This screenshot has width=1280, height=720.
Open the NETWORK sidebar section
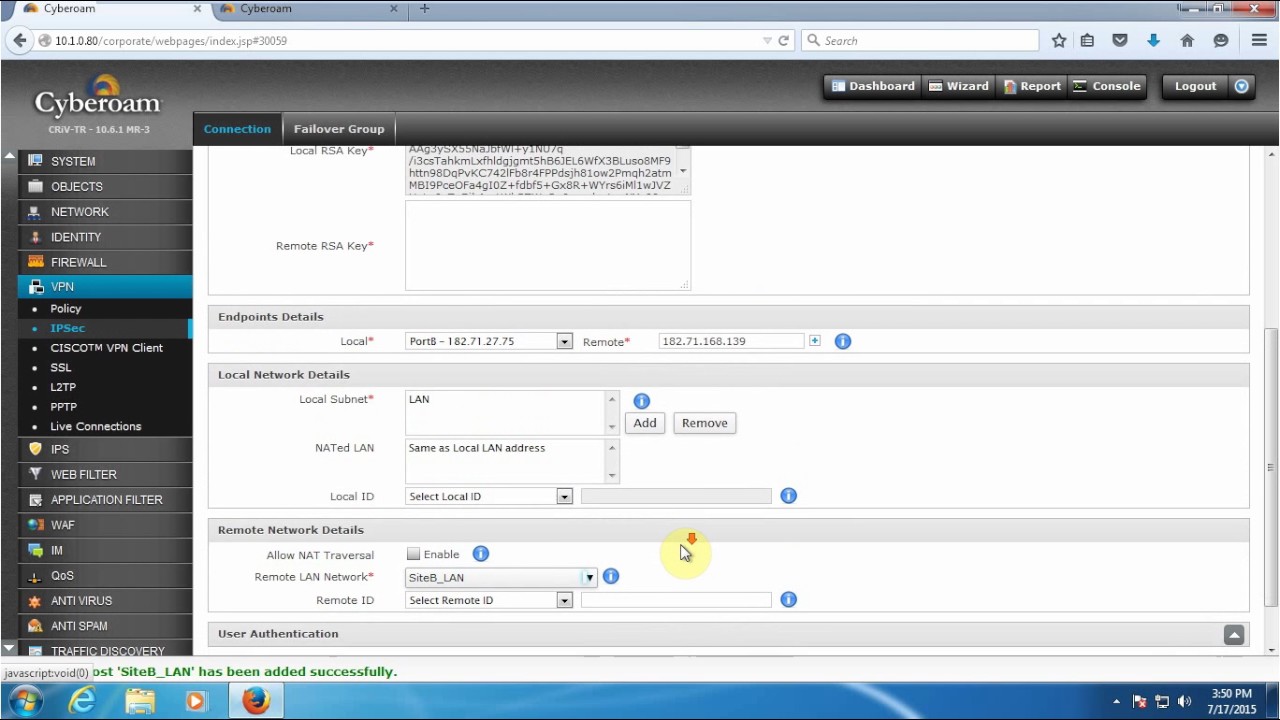tap(105, 212)
